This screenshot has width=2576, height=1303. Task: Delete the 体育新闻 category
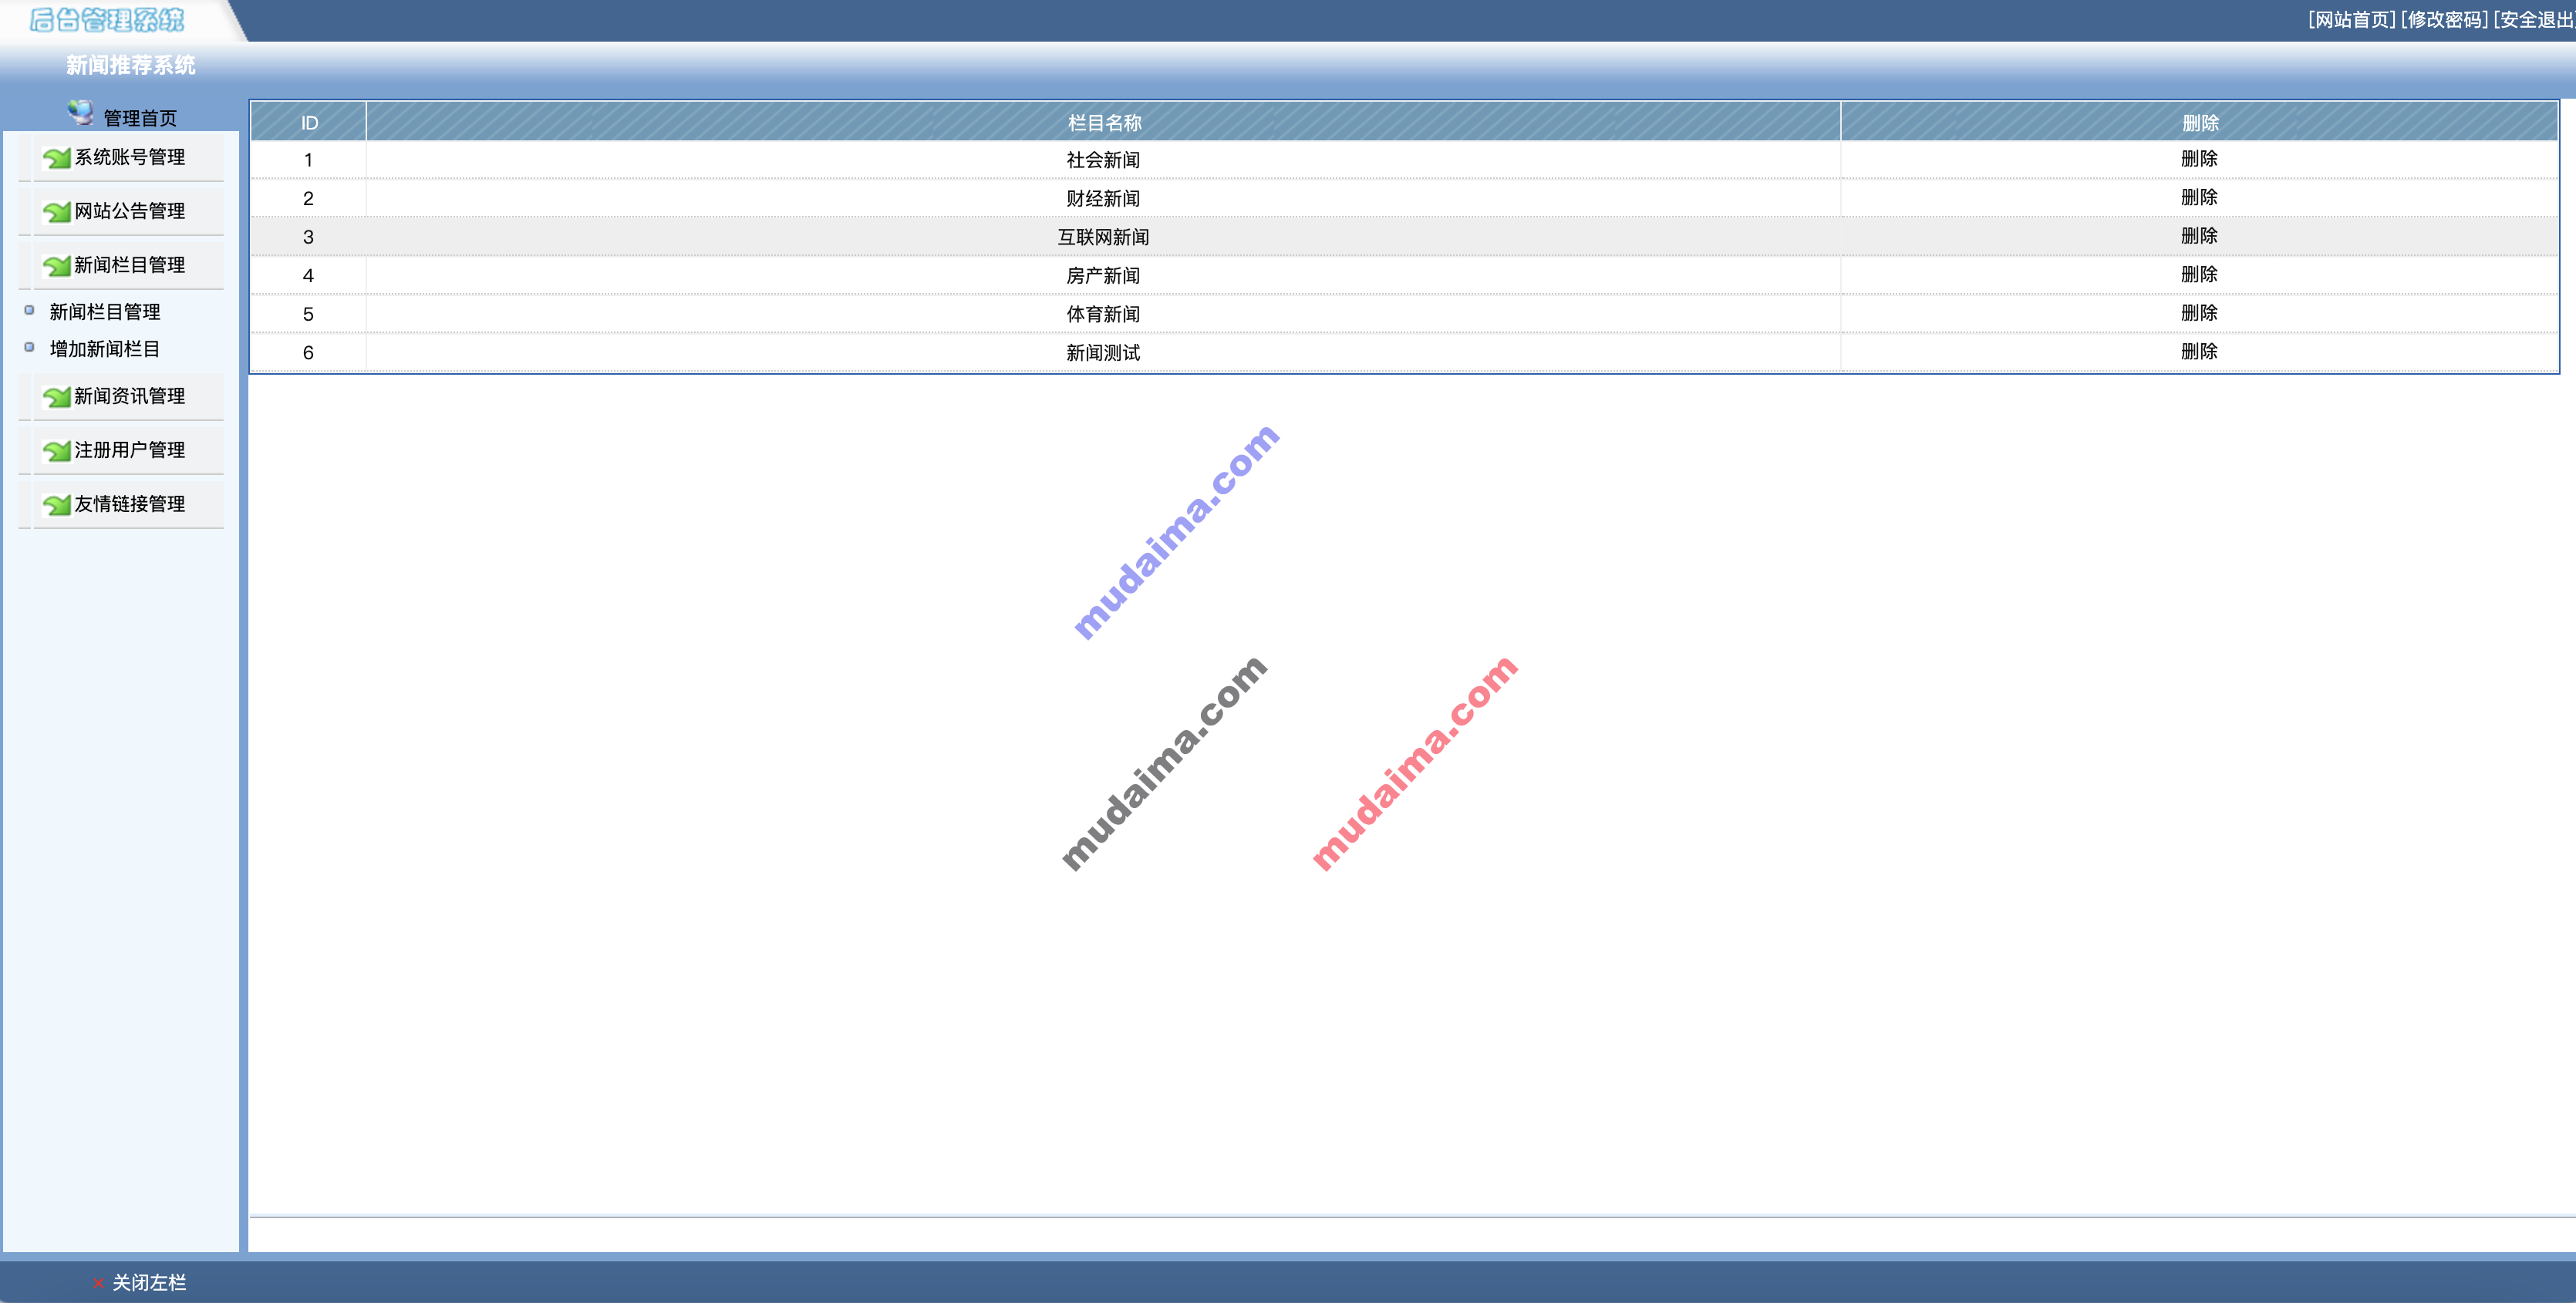(2199, 313)
